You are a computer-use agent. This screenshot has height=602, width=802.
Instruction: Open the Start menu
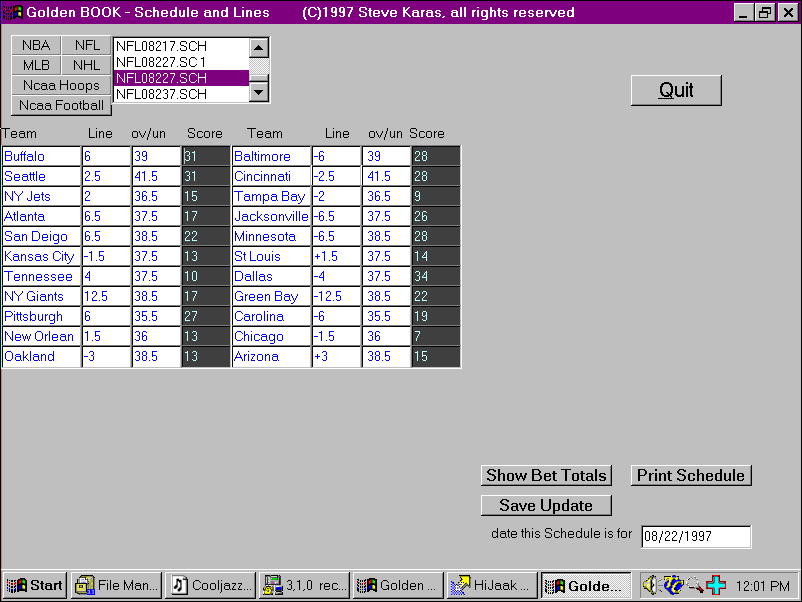(x=35, y=585)
